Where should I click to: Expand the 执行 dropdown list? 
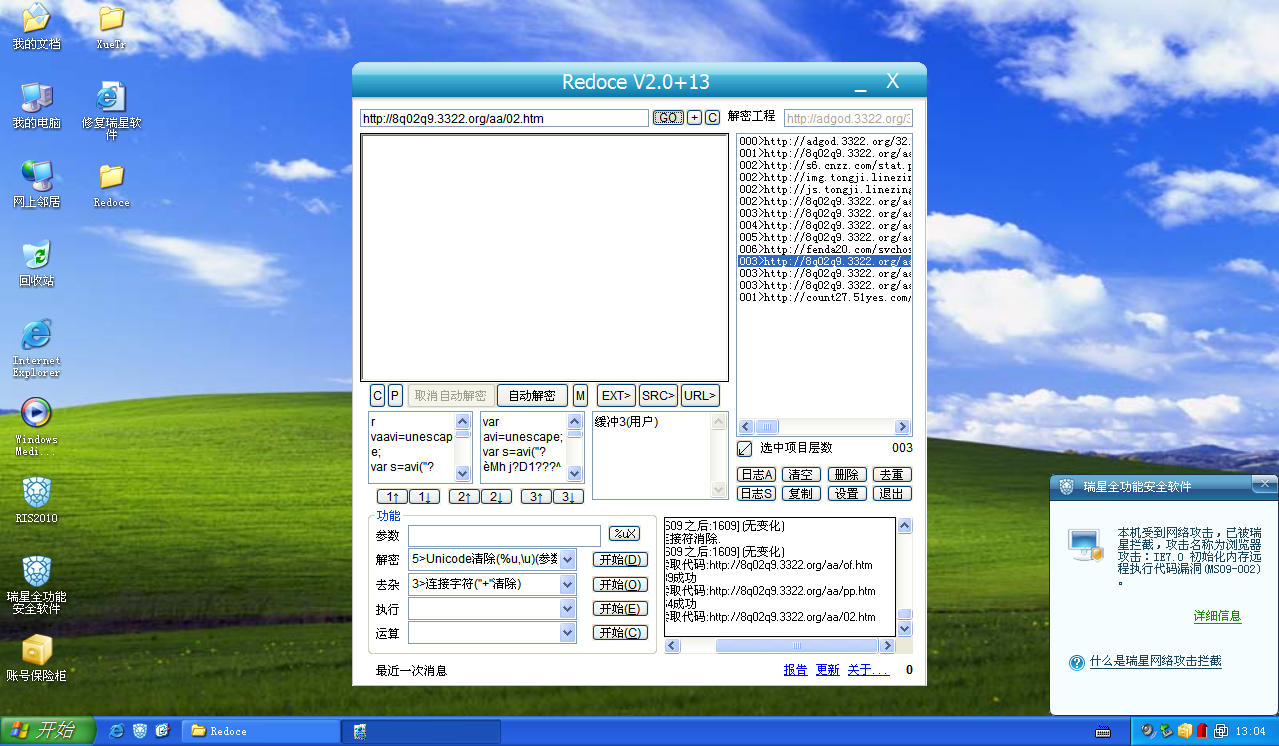click(568, 608)
